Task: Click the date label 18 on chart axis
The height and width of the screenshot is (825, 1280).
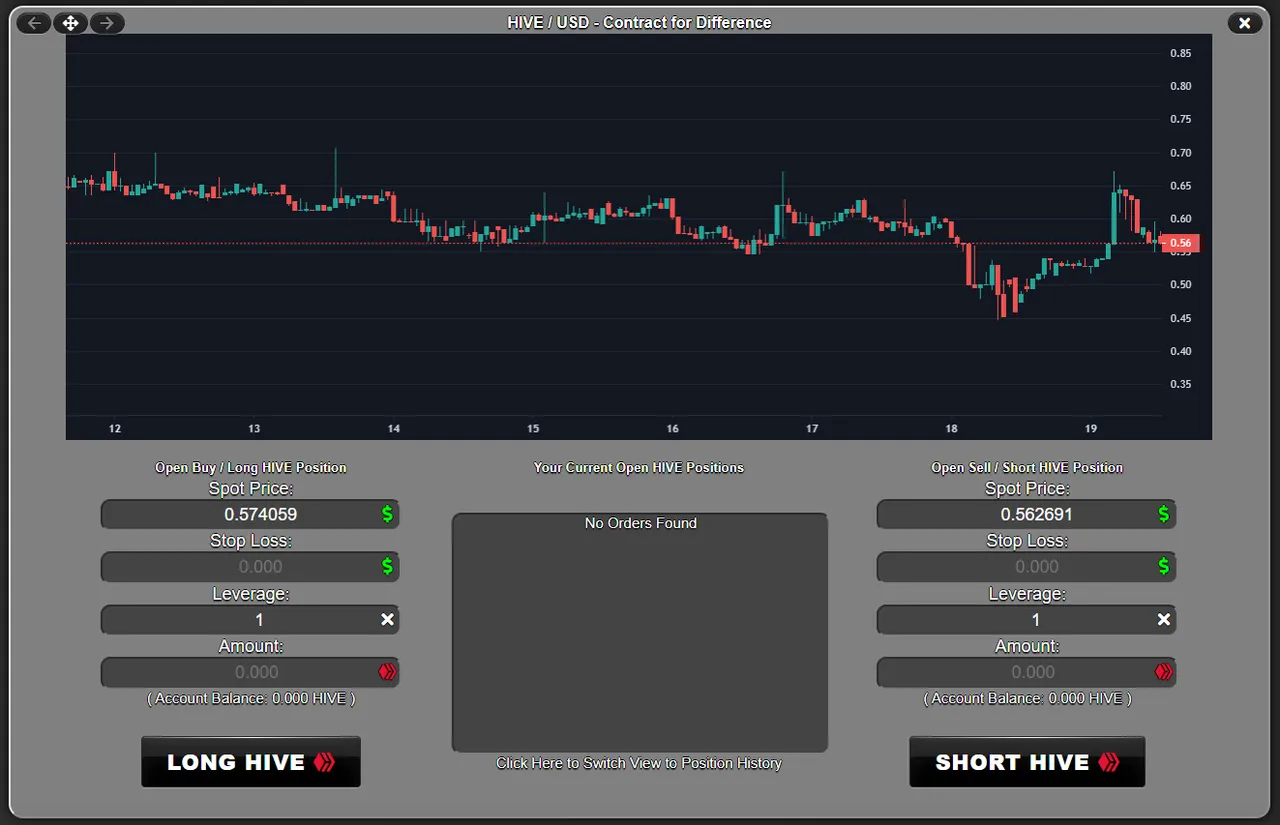Action: point(952,429)
